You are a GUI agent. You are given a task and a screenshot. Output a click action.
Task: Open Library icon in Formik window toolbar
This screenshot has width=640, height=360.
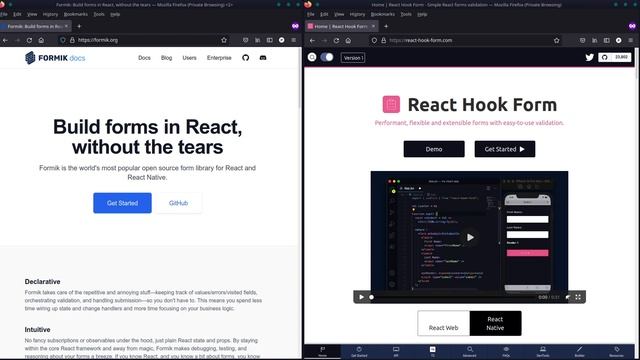(x=258, y=40)
